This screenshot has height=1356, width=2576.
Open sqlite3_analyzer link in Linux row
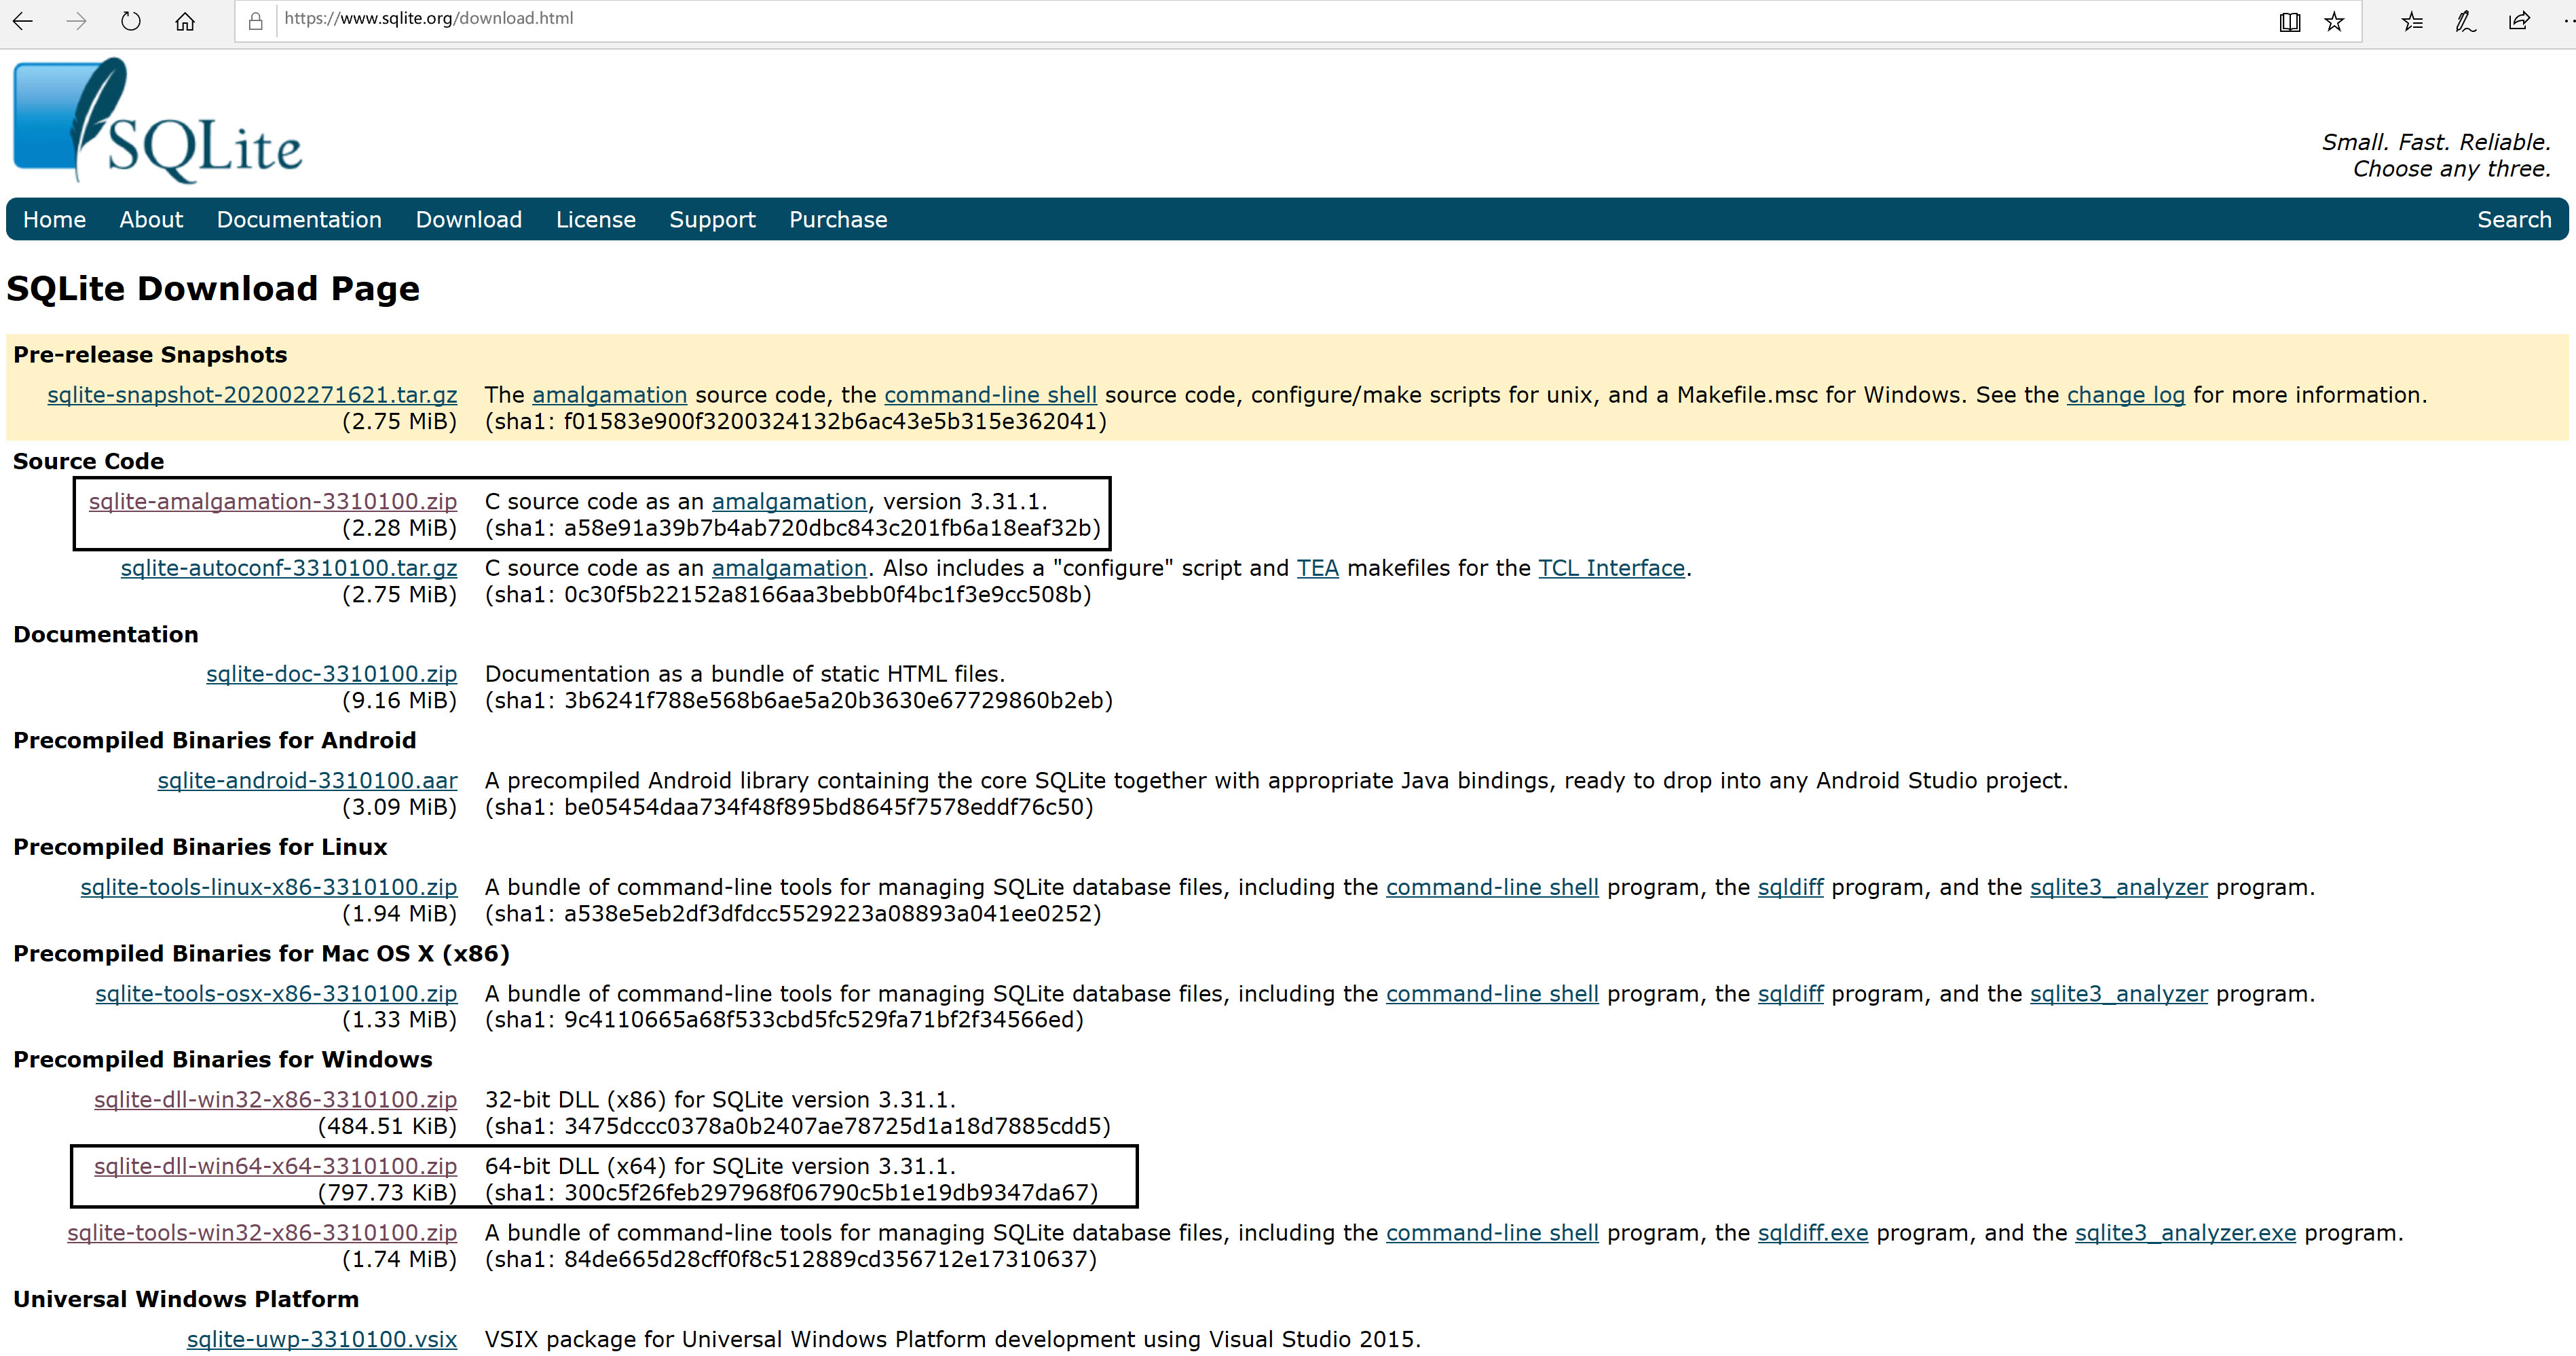[2118, 887]
